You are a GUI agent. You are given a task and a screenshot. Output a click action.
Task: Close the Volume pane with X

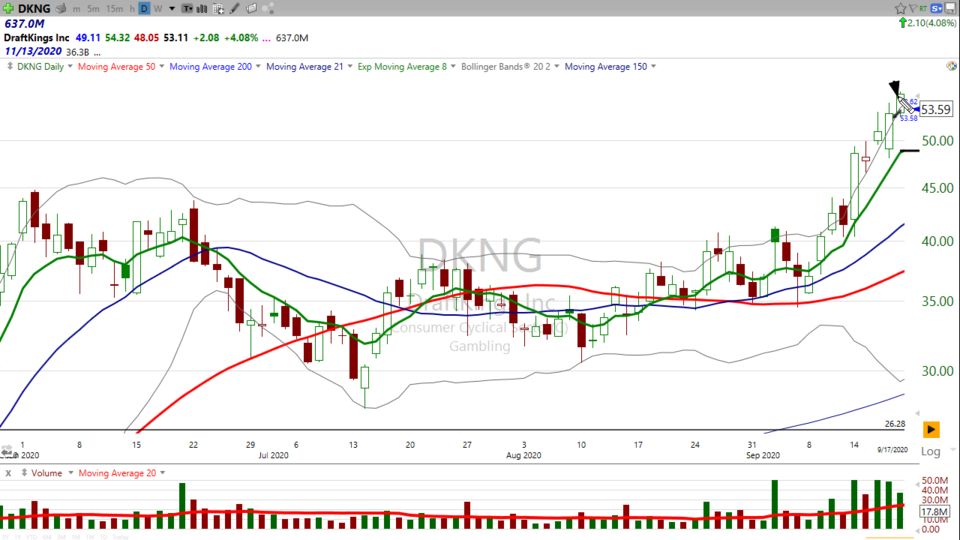coord(8,473)
